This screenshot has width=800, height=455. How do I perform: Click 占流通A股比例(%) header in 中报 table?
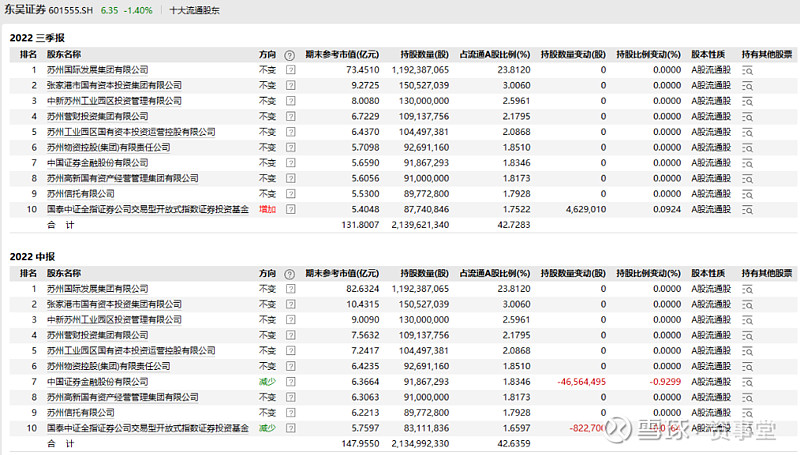[x=495, y=273]
